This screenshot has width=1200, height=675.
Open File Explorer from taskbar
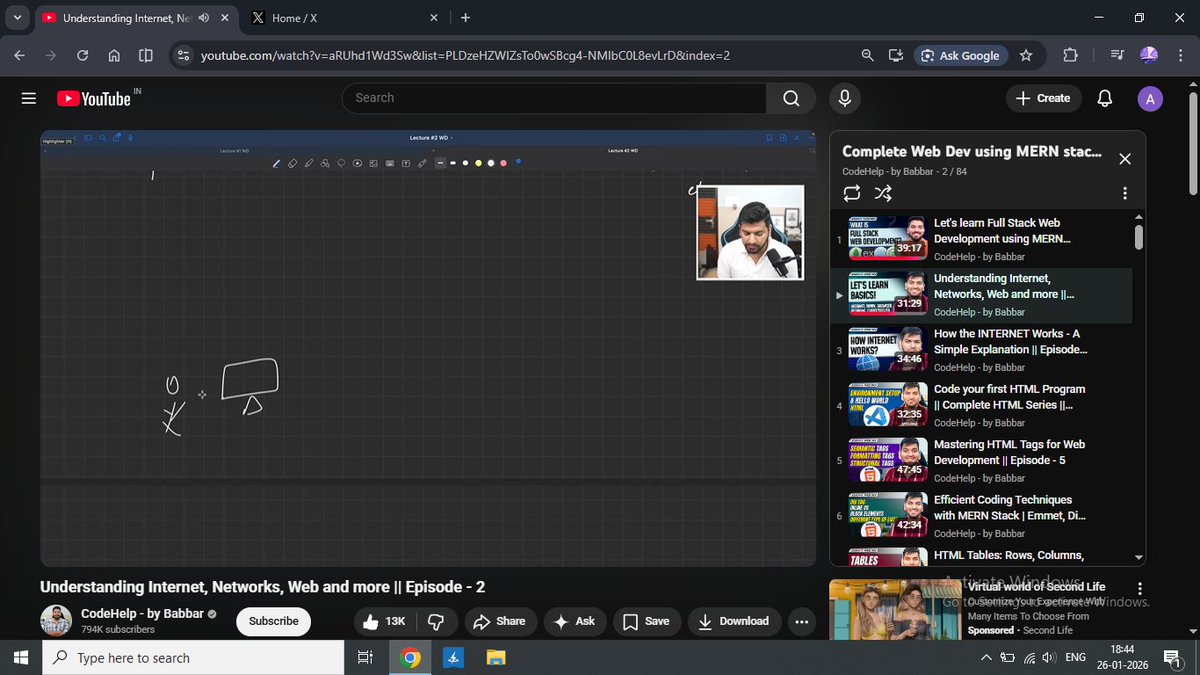pos(496,658)
